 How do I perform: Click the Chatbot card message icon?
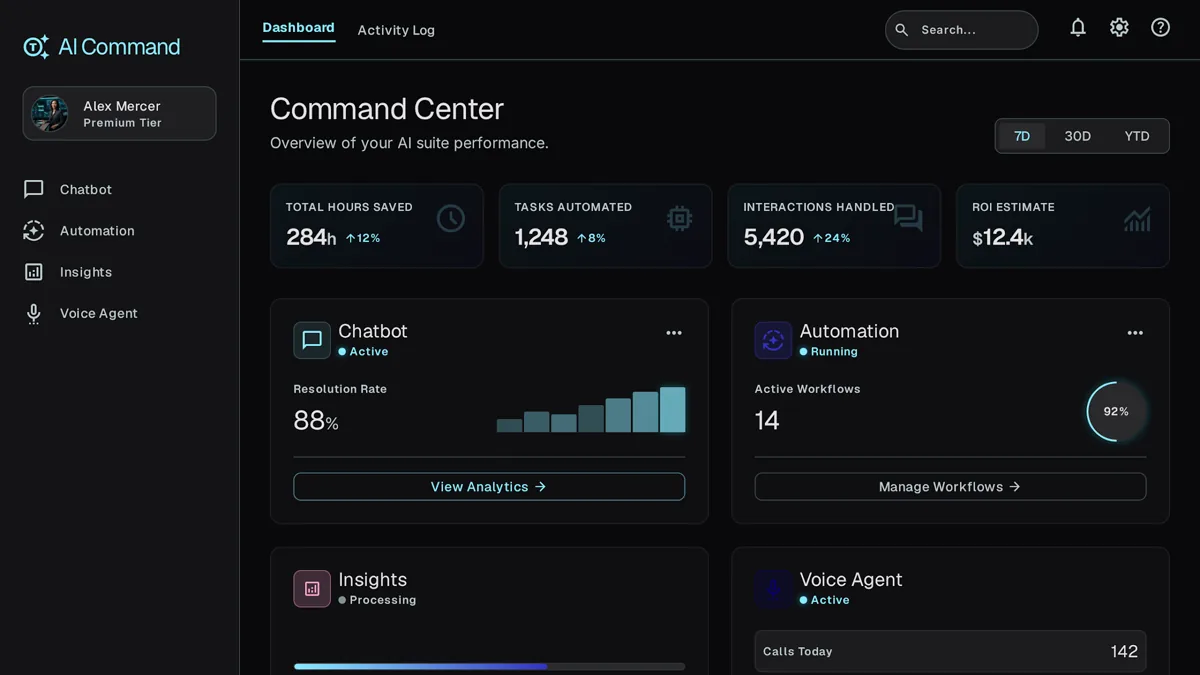click(312, 340)
